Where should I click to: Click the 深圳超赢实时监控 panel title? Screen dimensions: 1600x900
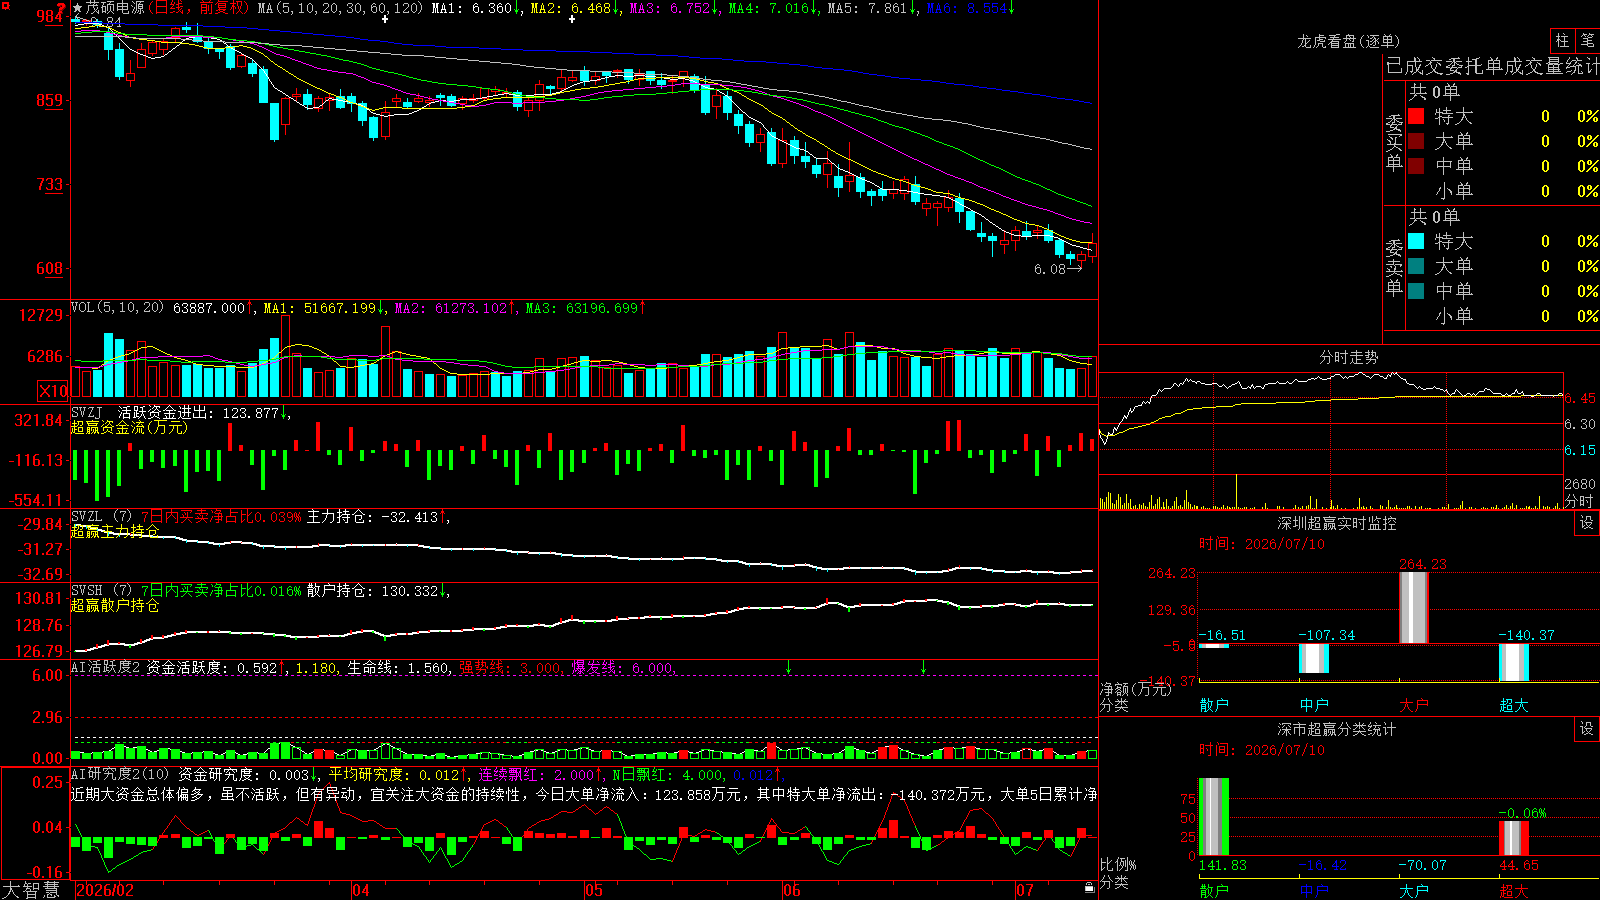(x=1337, y=523)
